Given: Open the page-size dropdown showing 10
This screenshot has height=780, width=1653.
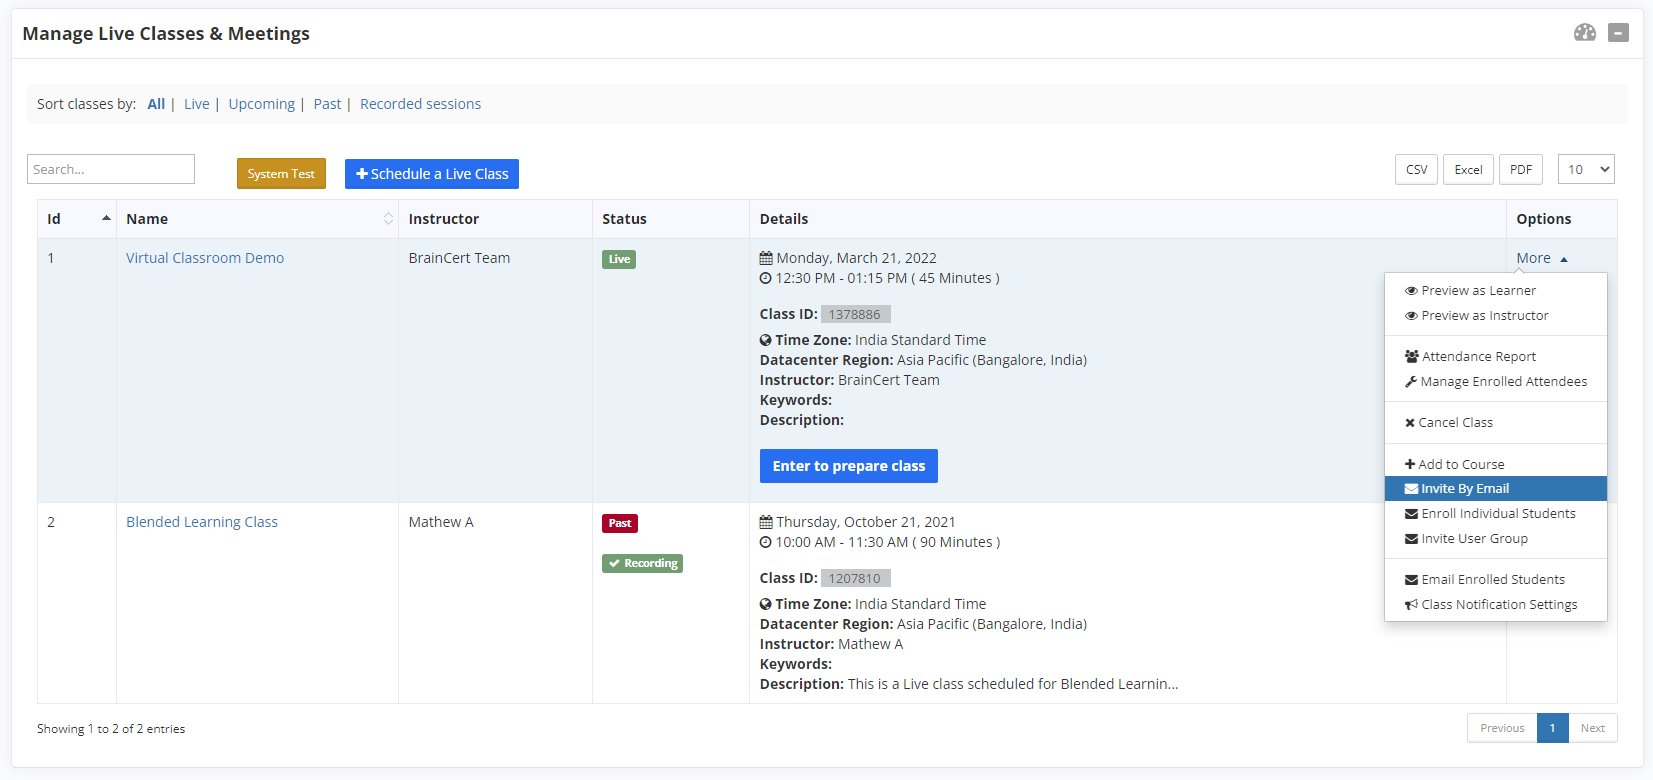Looking at the screenshot, I should [1586, 170].
